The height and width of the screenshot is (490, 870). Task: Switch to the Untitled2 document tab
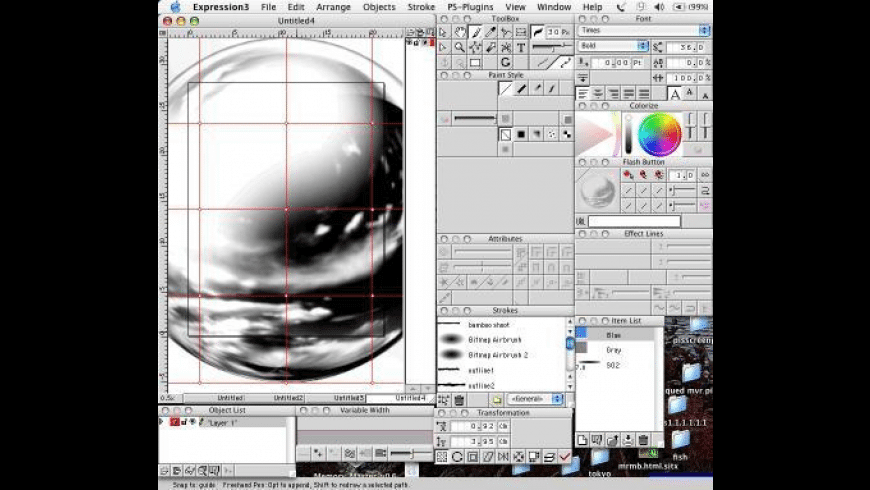pos(288,398)
